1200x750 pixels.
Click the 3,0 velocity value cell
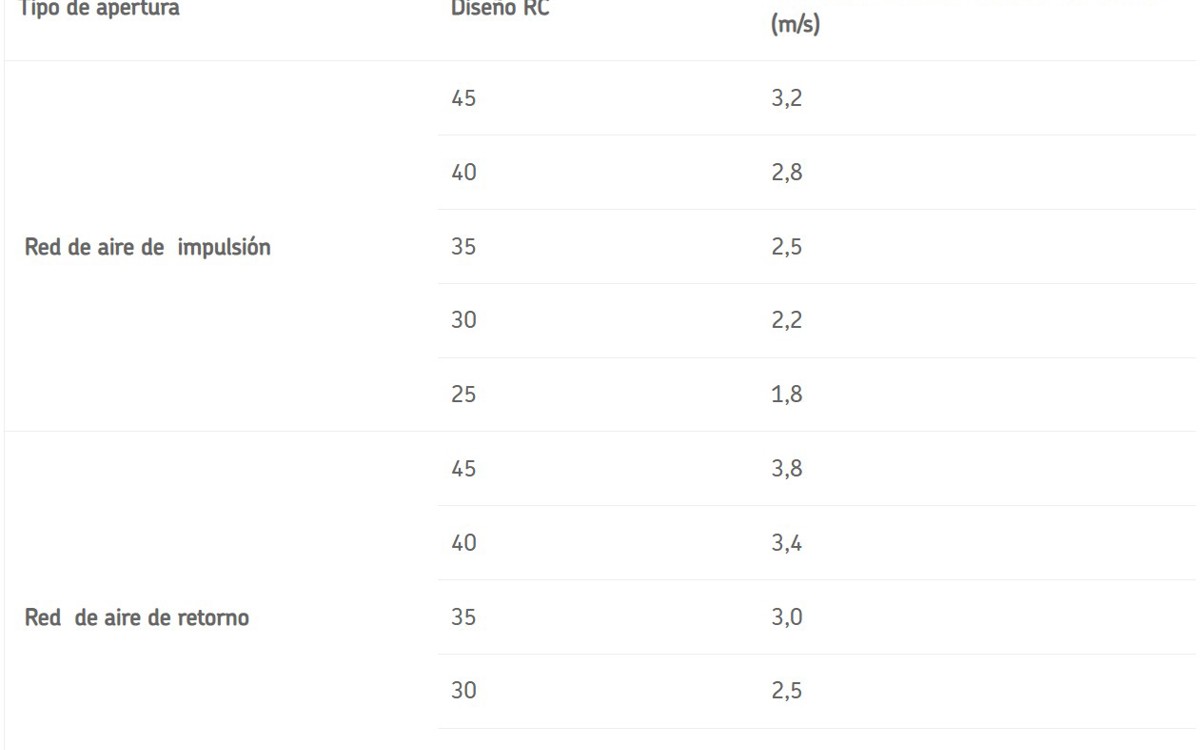pos(778,617)
